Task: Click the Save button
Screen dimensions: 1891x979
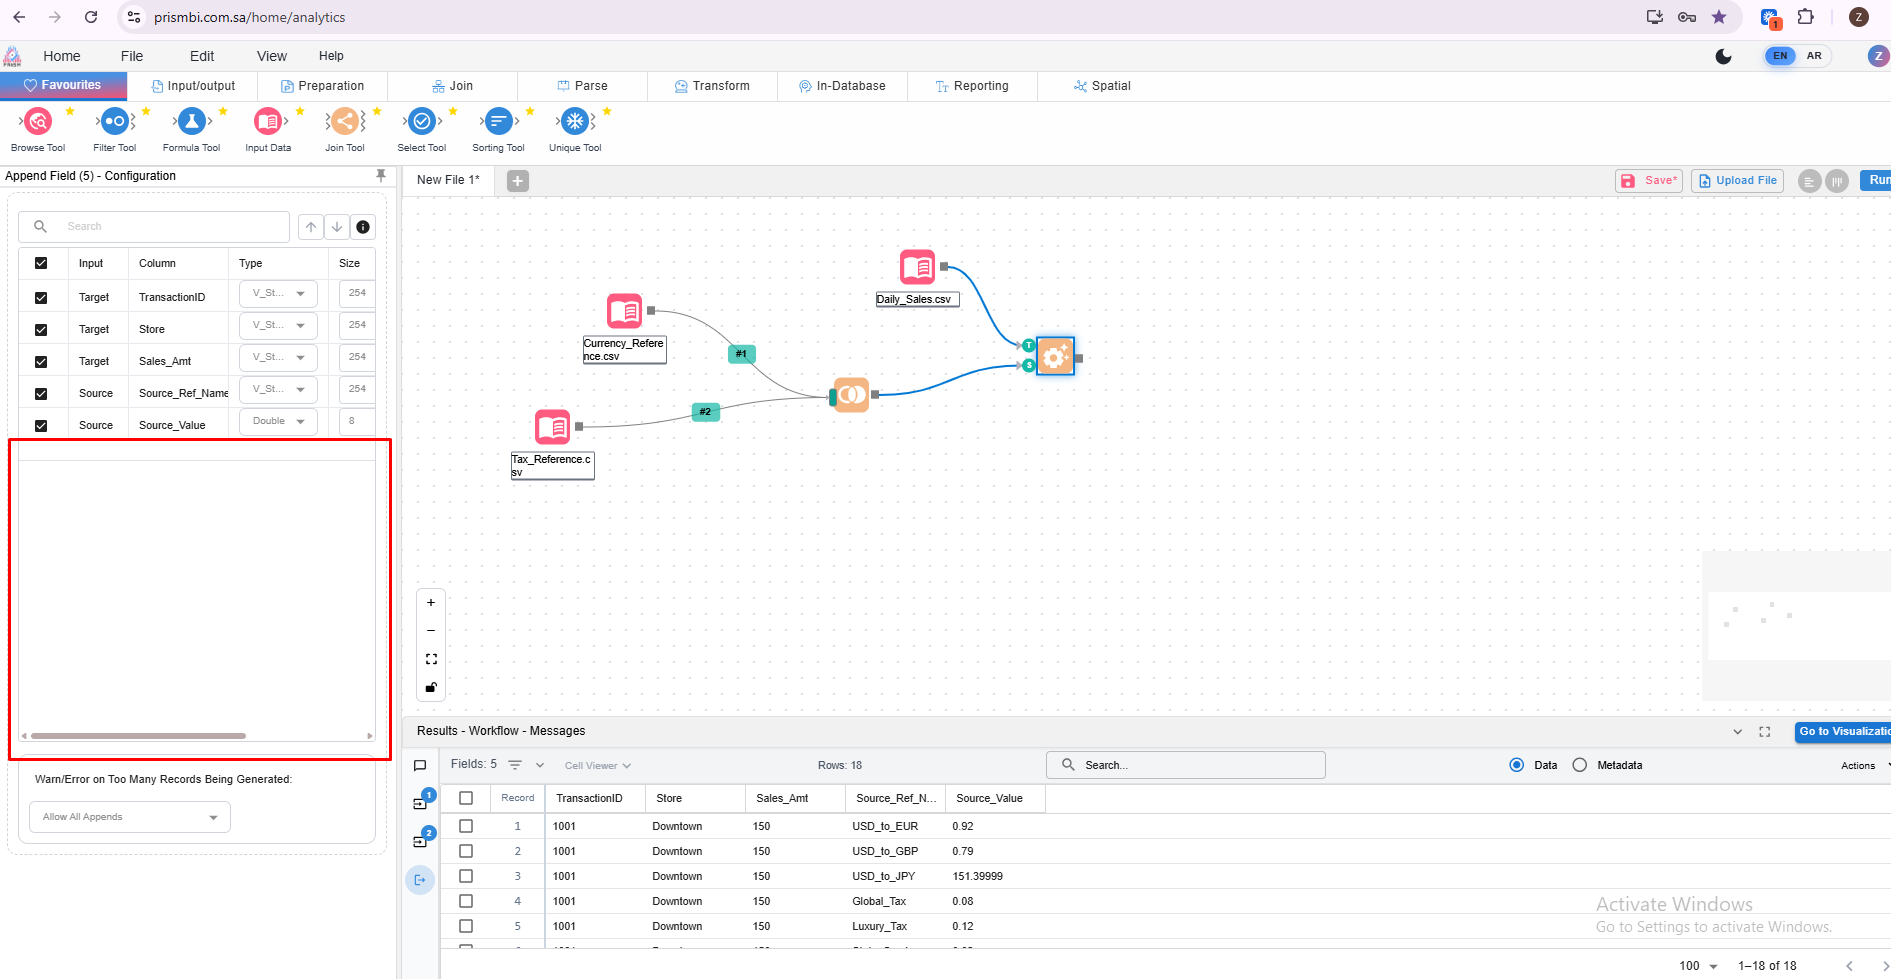Action: coord(1648,181)
